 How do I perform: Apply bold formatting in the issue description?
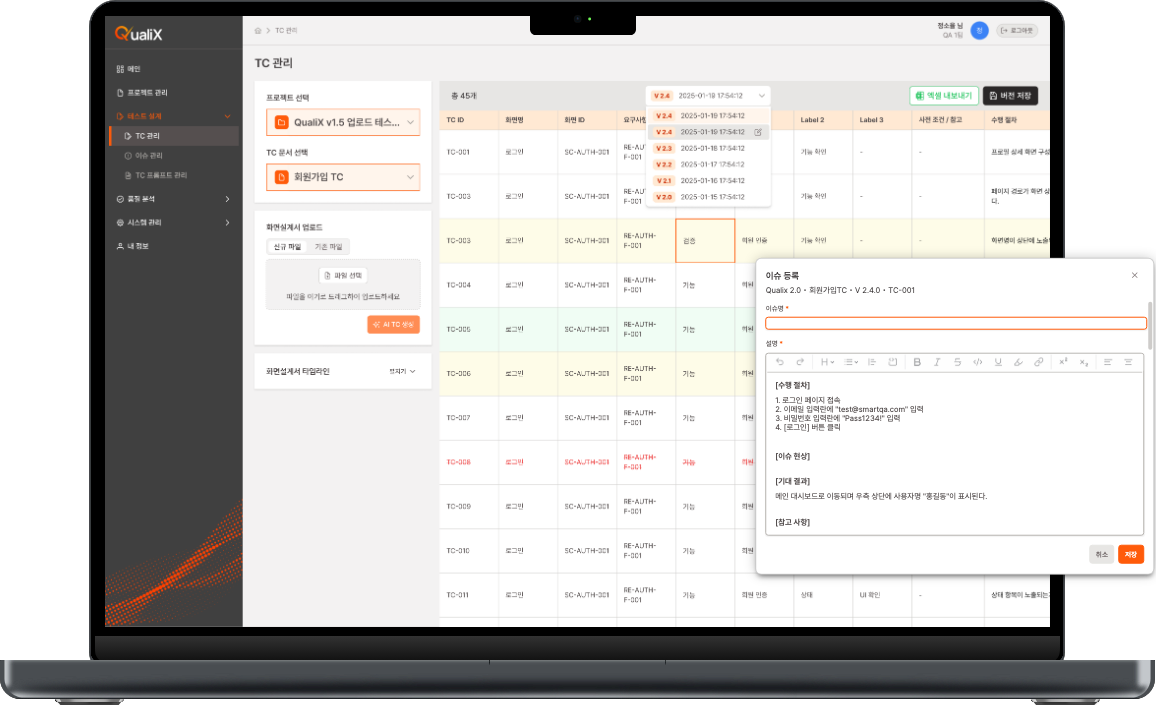pos(917,362)
